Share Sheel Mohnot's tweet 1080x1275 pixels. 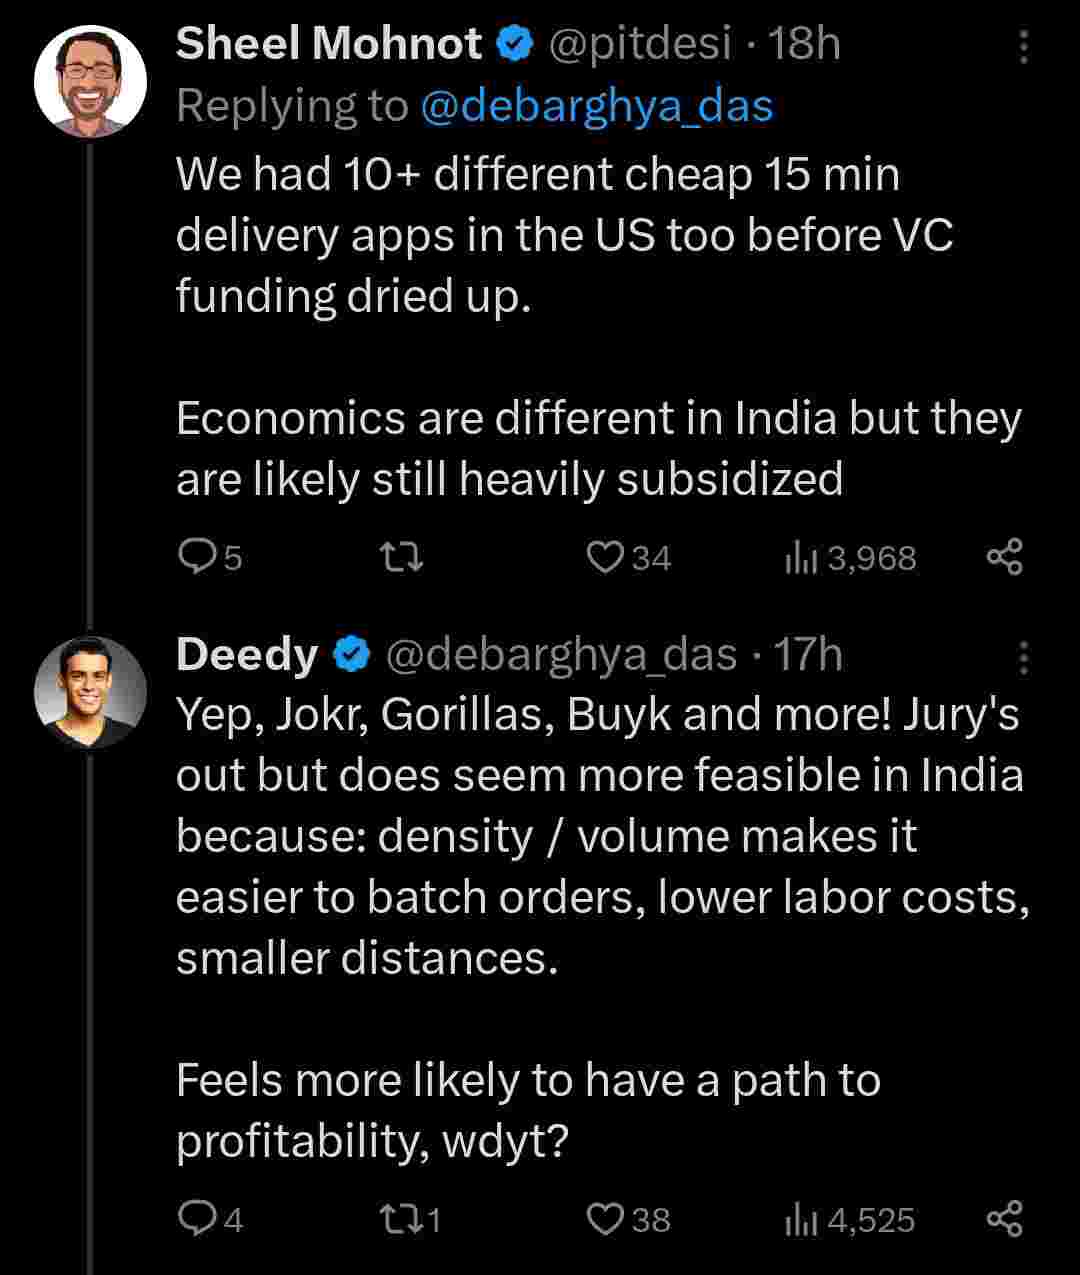tap(1004, 557)
